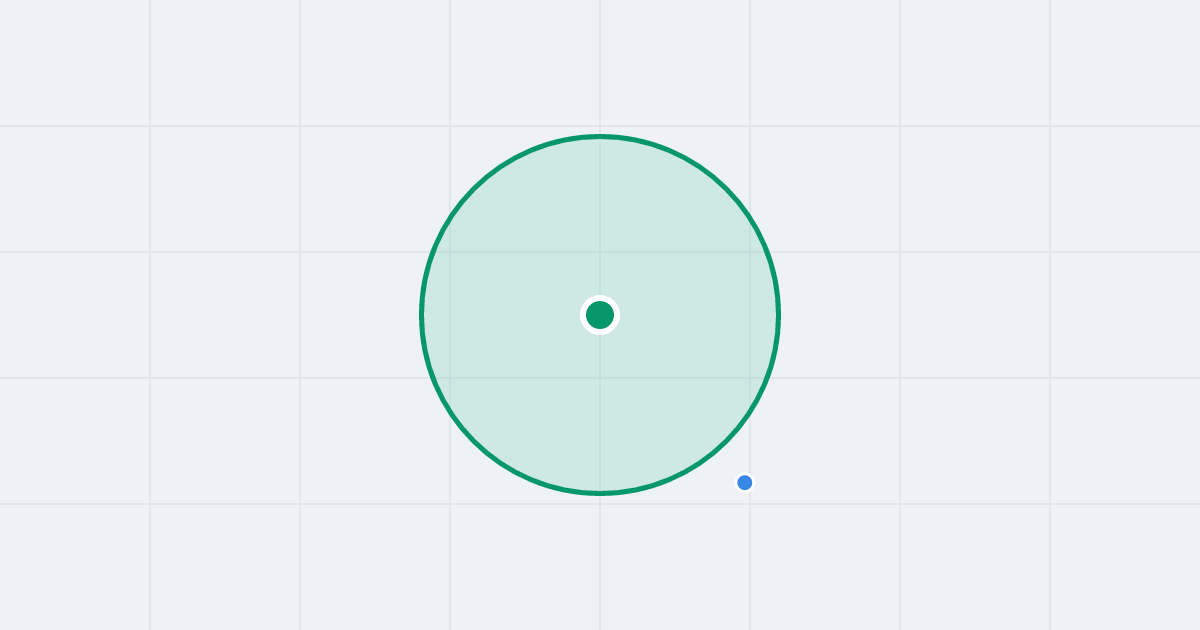Click the lower-right grid intersection inside the circle
Screen dimensions: 1200x630
click(750, 378)
